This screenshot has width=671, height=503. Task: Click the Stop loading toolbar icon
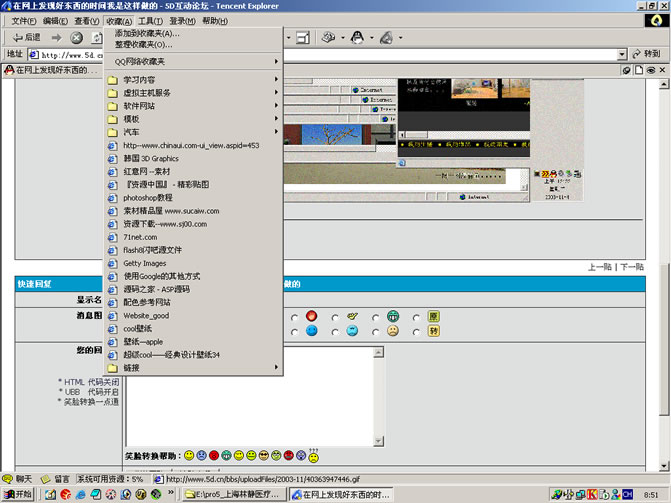[77, 38]
